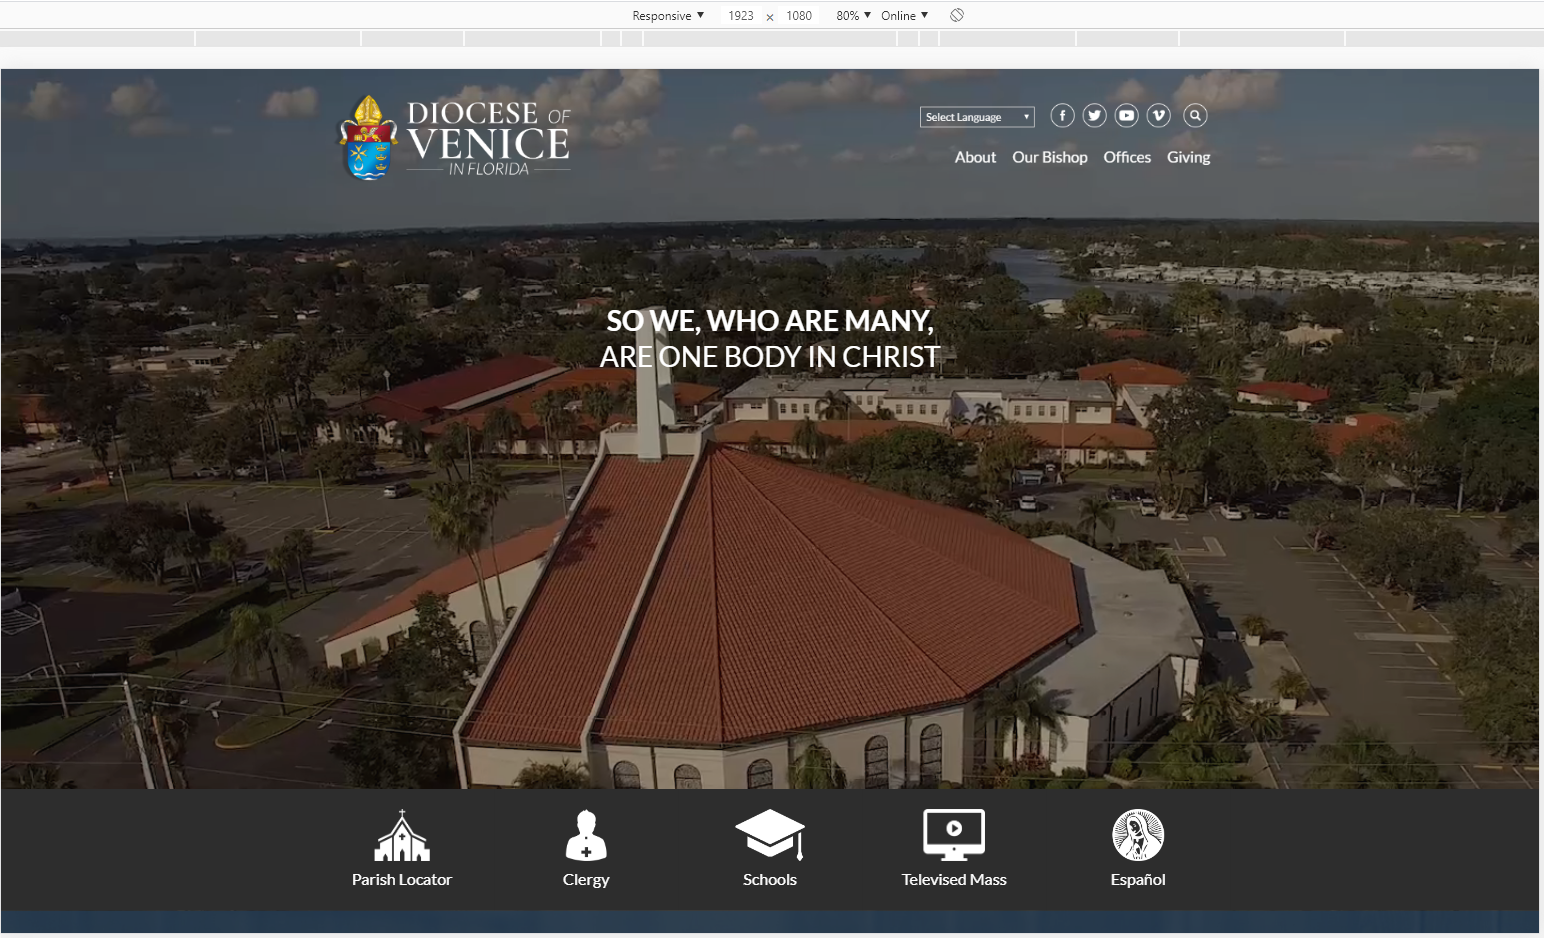Click the Español Our Lady icon
This screenshot has height=938, width=1544.
[x=1138, y=835]
